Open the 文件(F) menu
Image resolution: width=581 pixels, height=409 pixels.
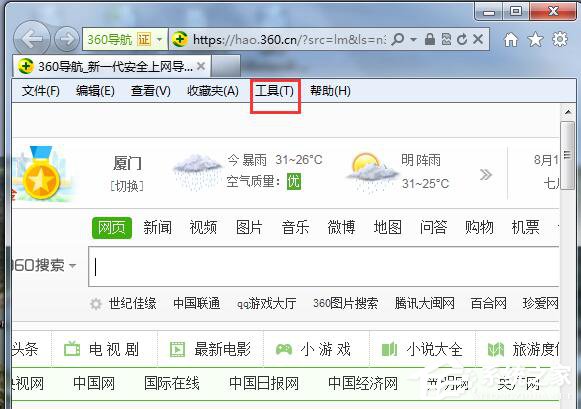point(41,91)
